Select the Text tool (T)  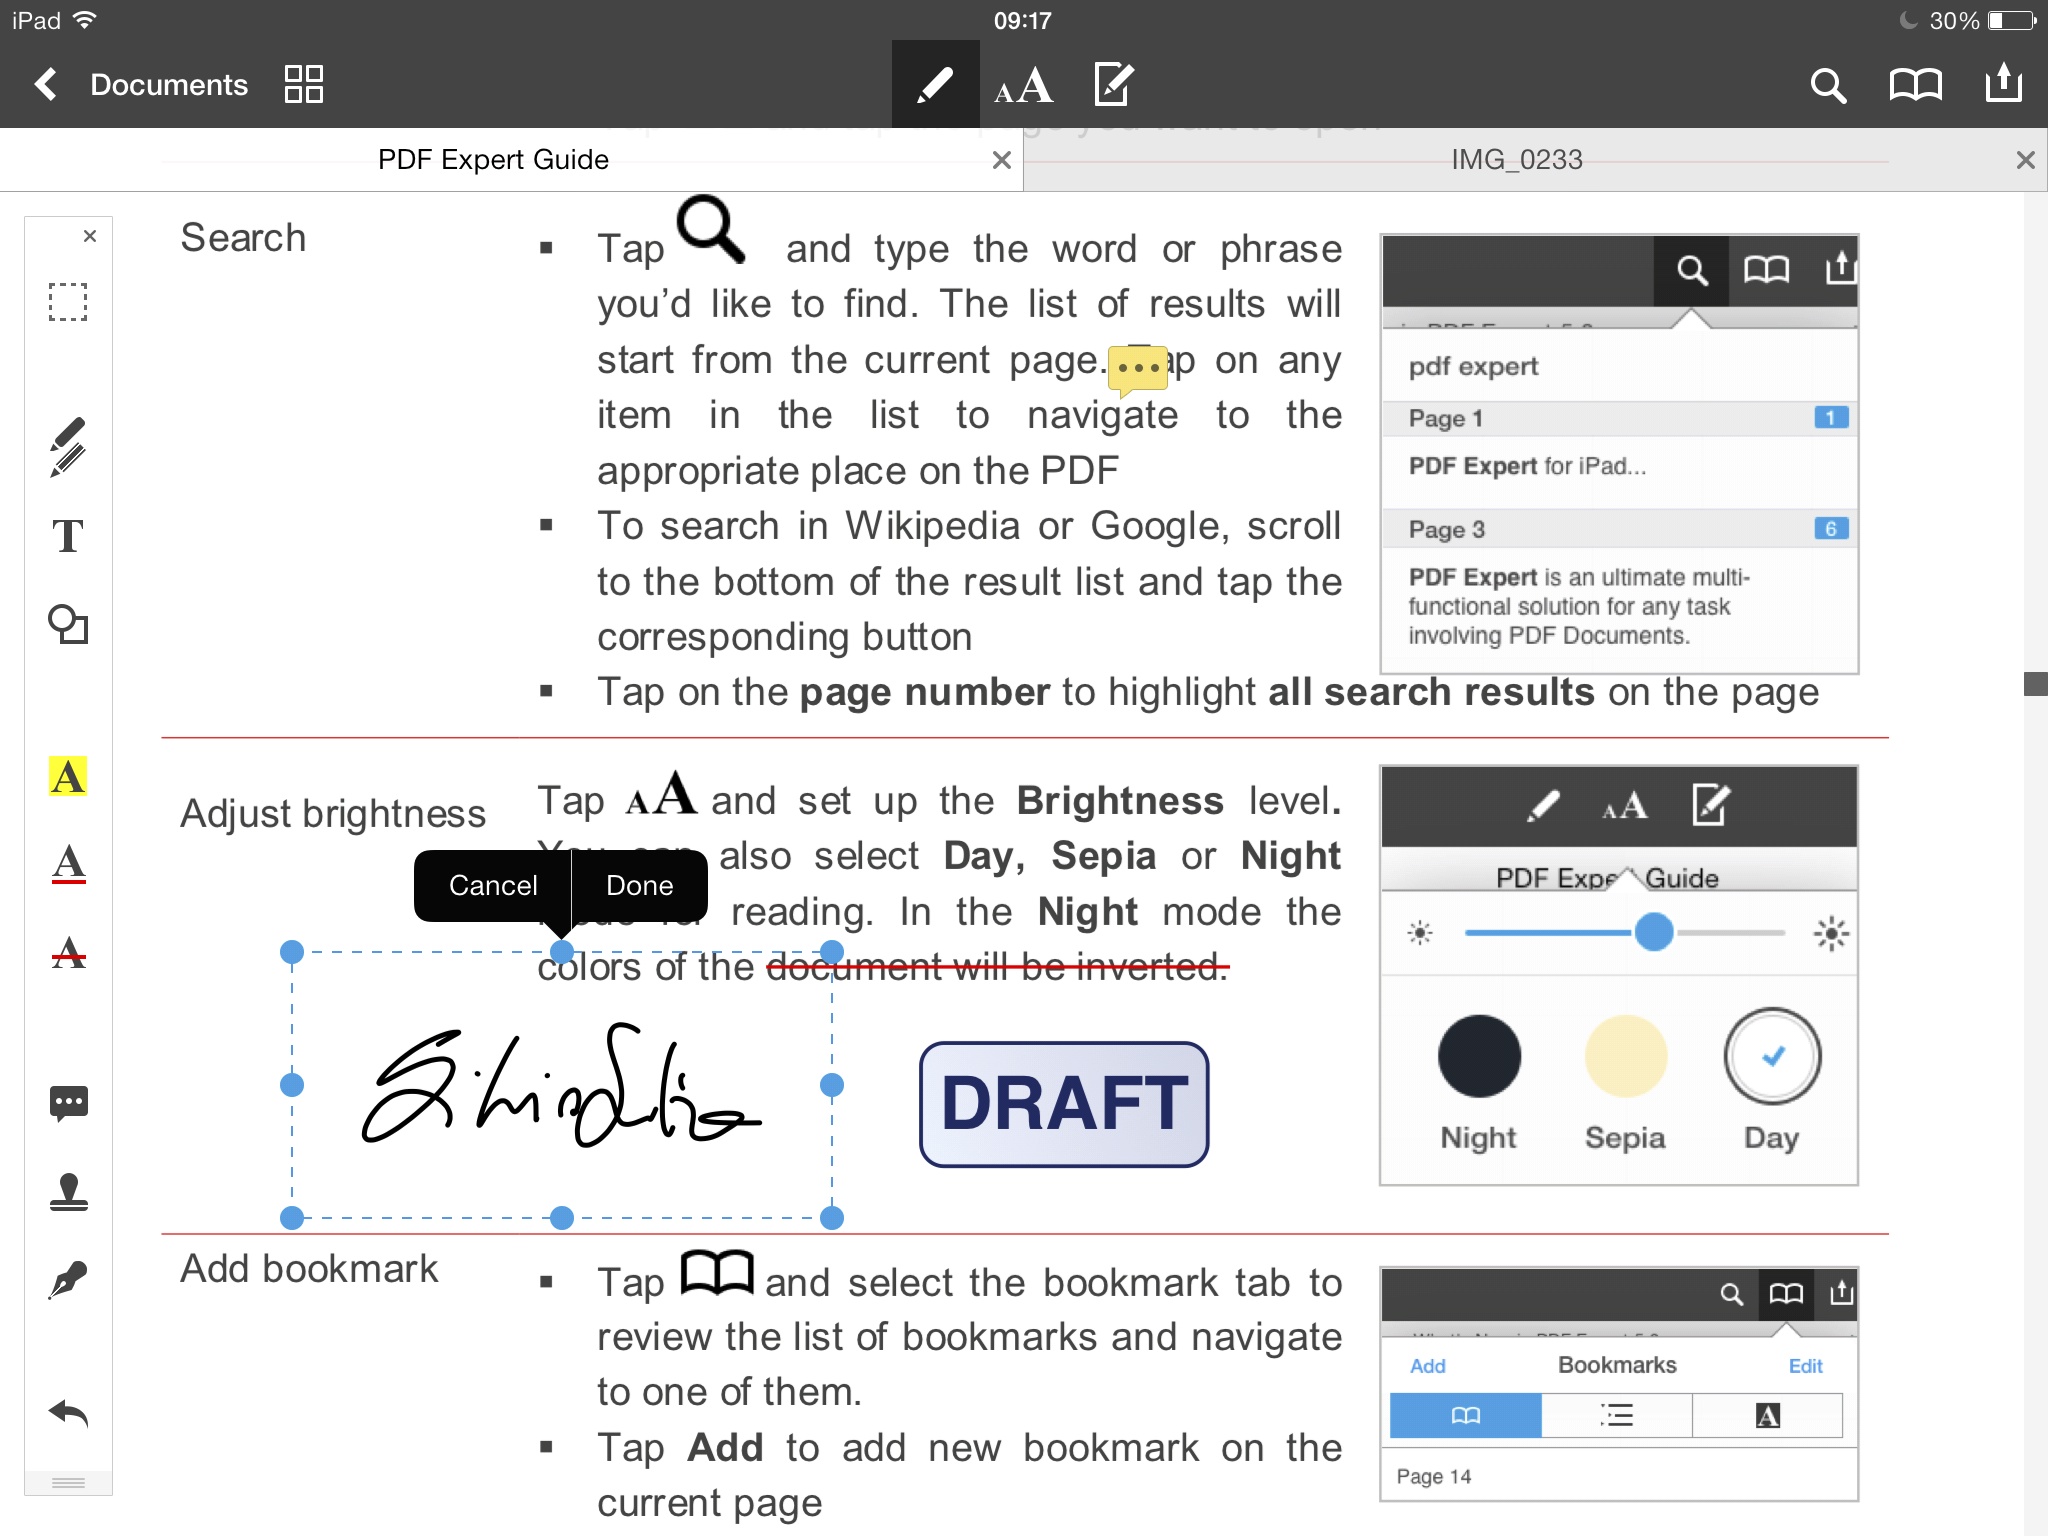(68, 536)
